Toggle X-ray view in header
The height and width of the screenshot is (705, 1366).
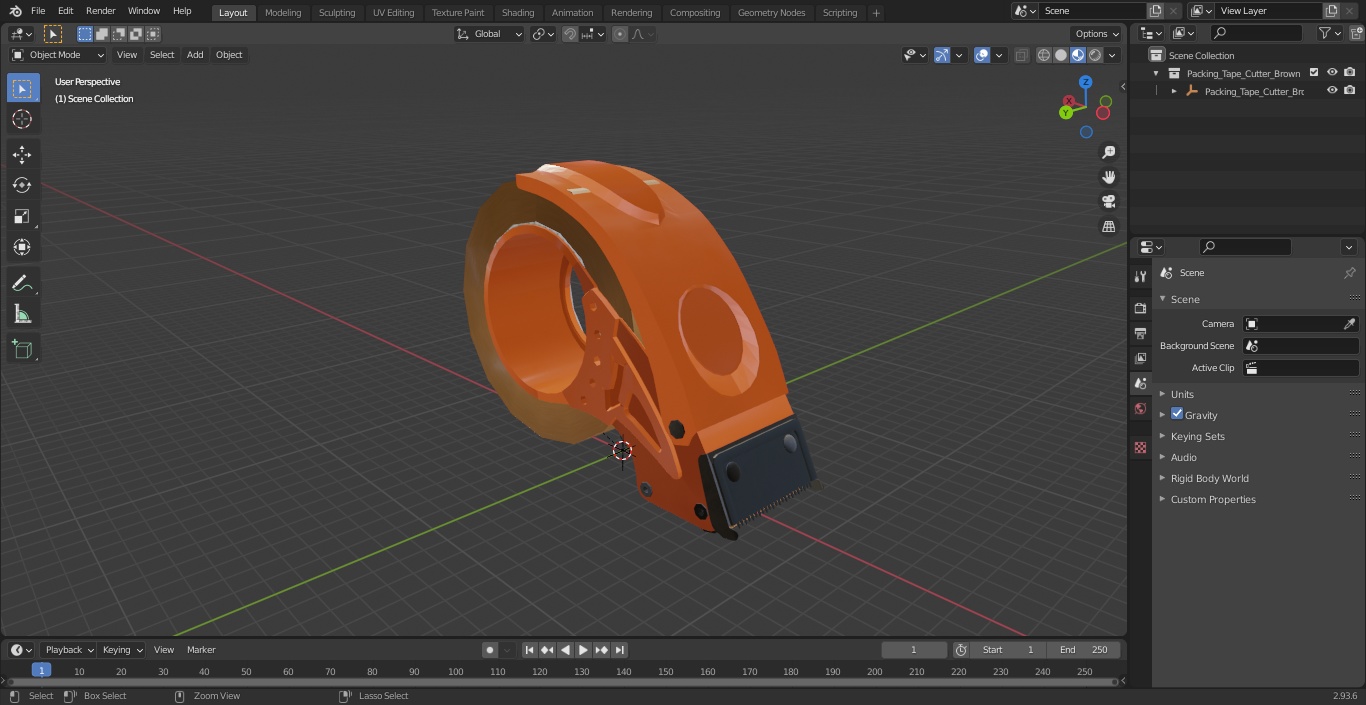[1021, 55]
